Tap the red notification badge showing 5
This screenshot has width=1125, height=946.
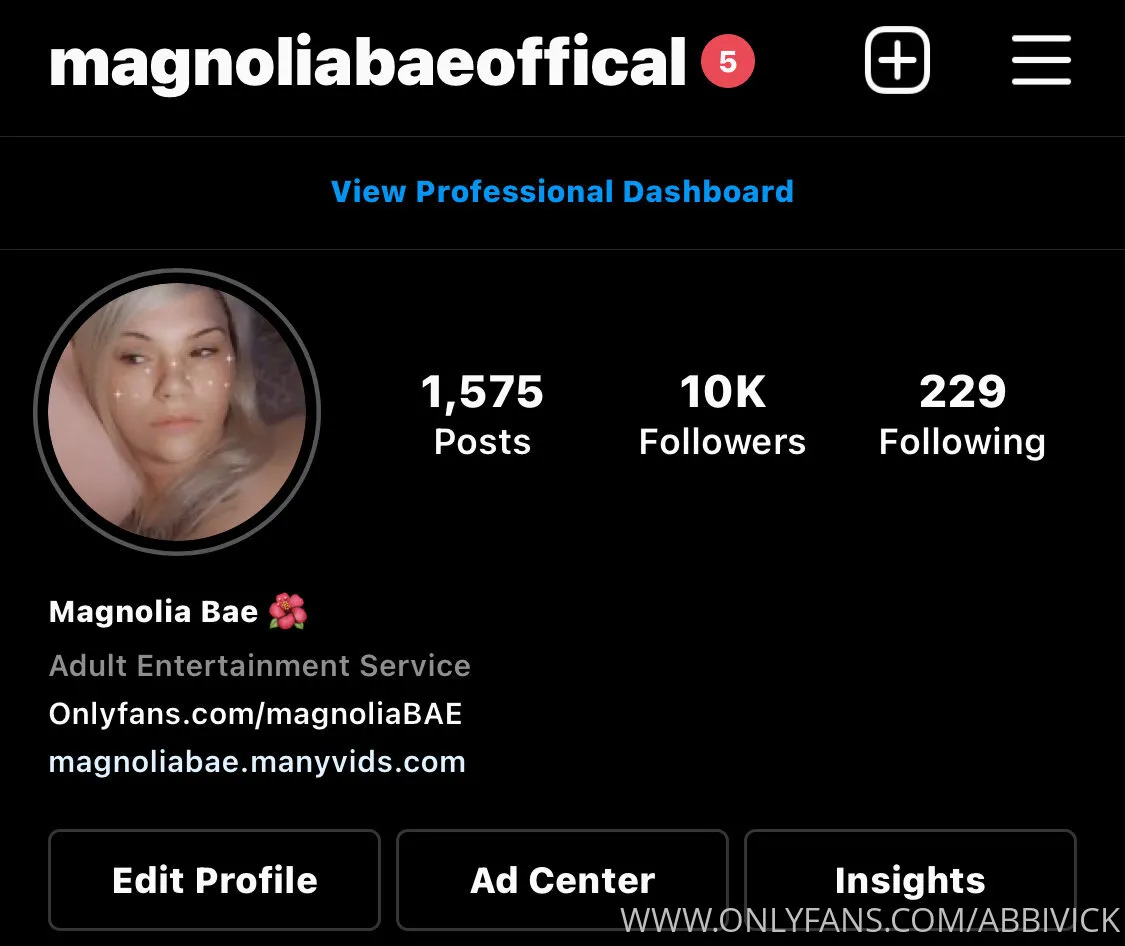click(x=728, y=61)
